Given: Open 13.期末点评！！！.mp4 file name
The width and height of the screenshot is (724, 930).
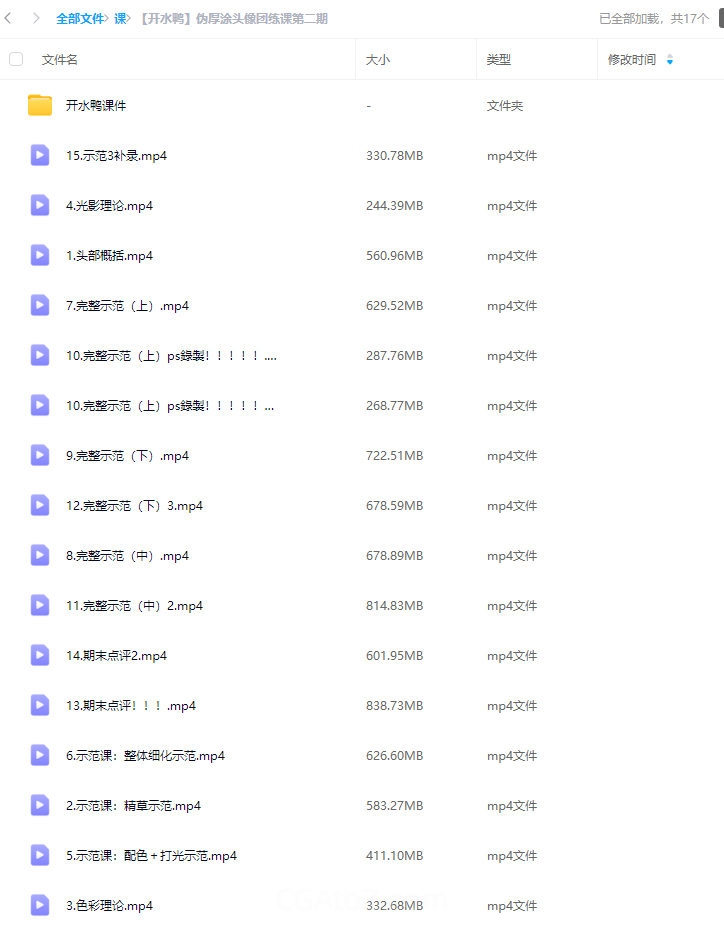Looking at the screenshot, I should point(130,706).
